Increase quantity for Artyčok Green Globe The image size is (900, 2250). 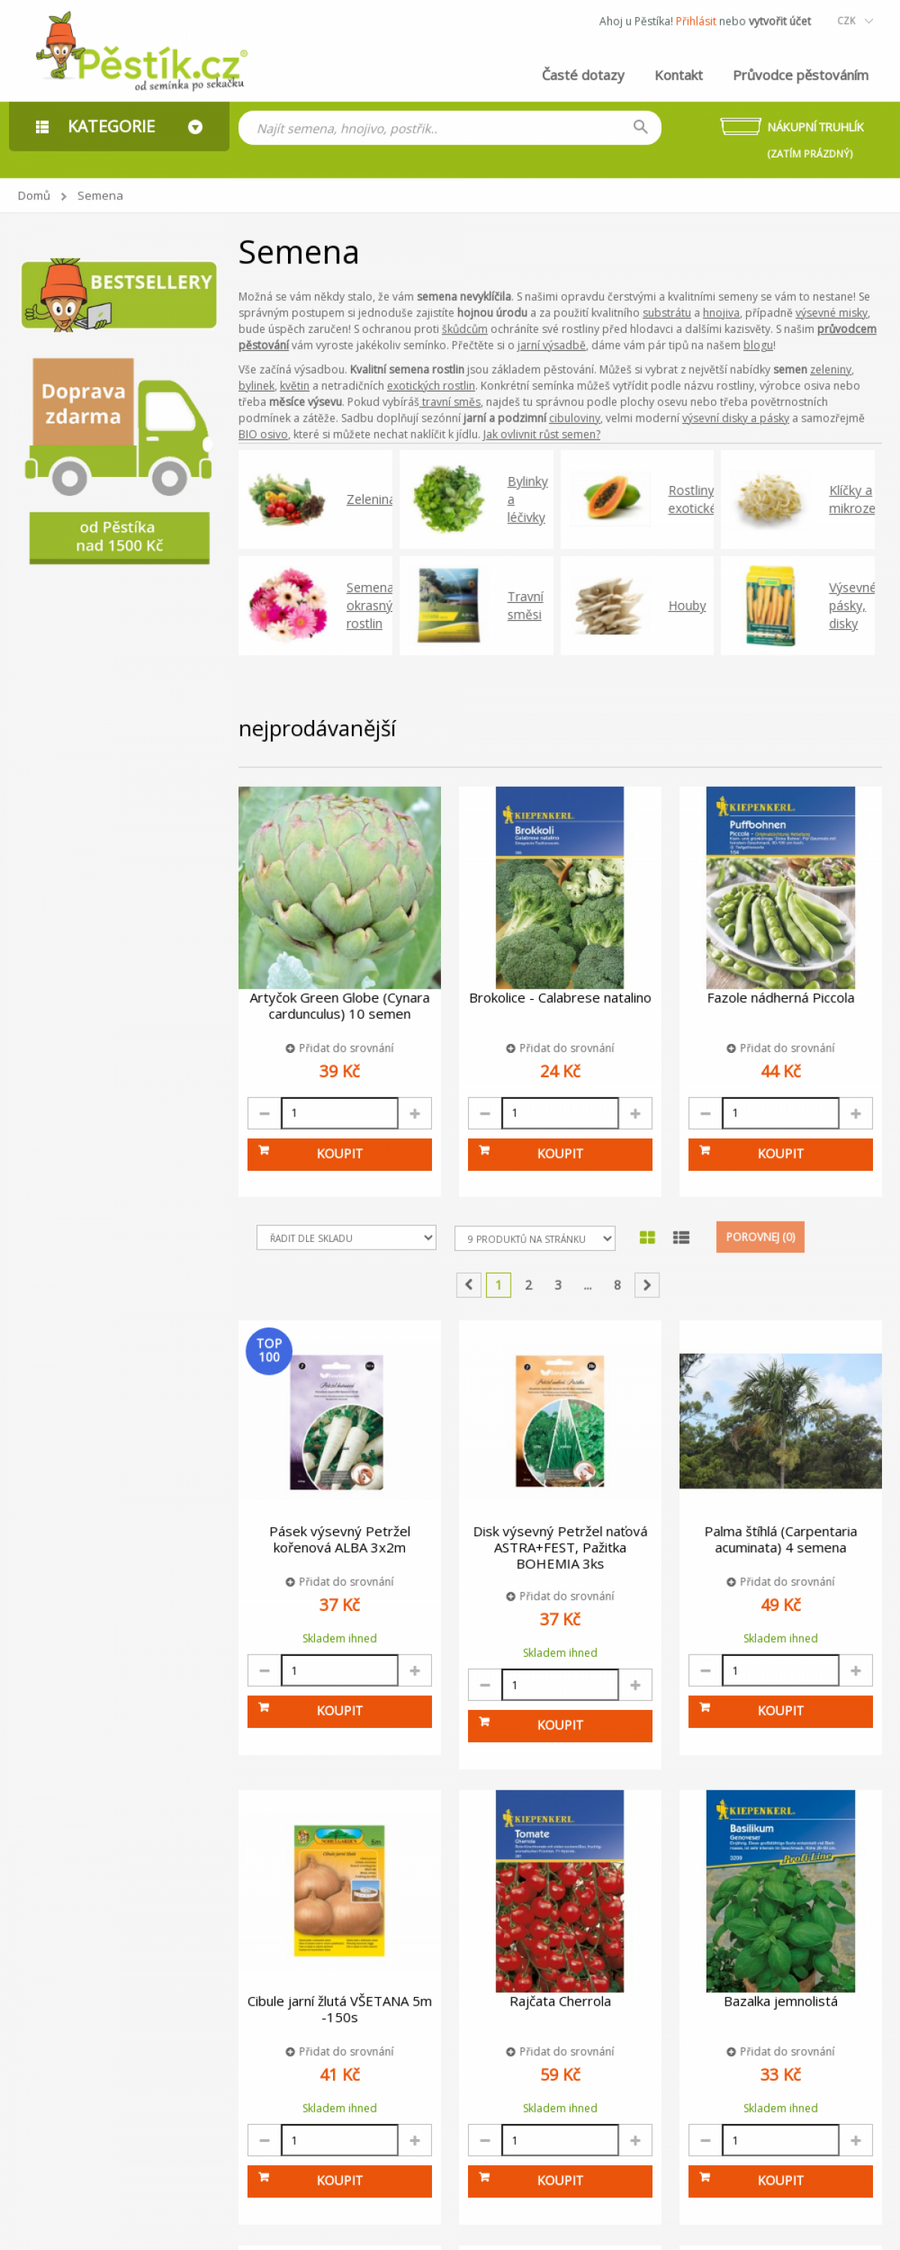(x=415, y=1113)
